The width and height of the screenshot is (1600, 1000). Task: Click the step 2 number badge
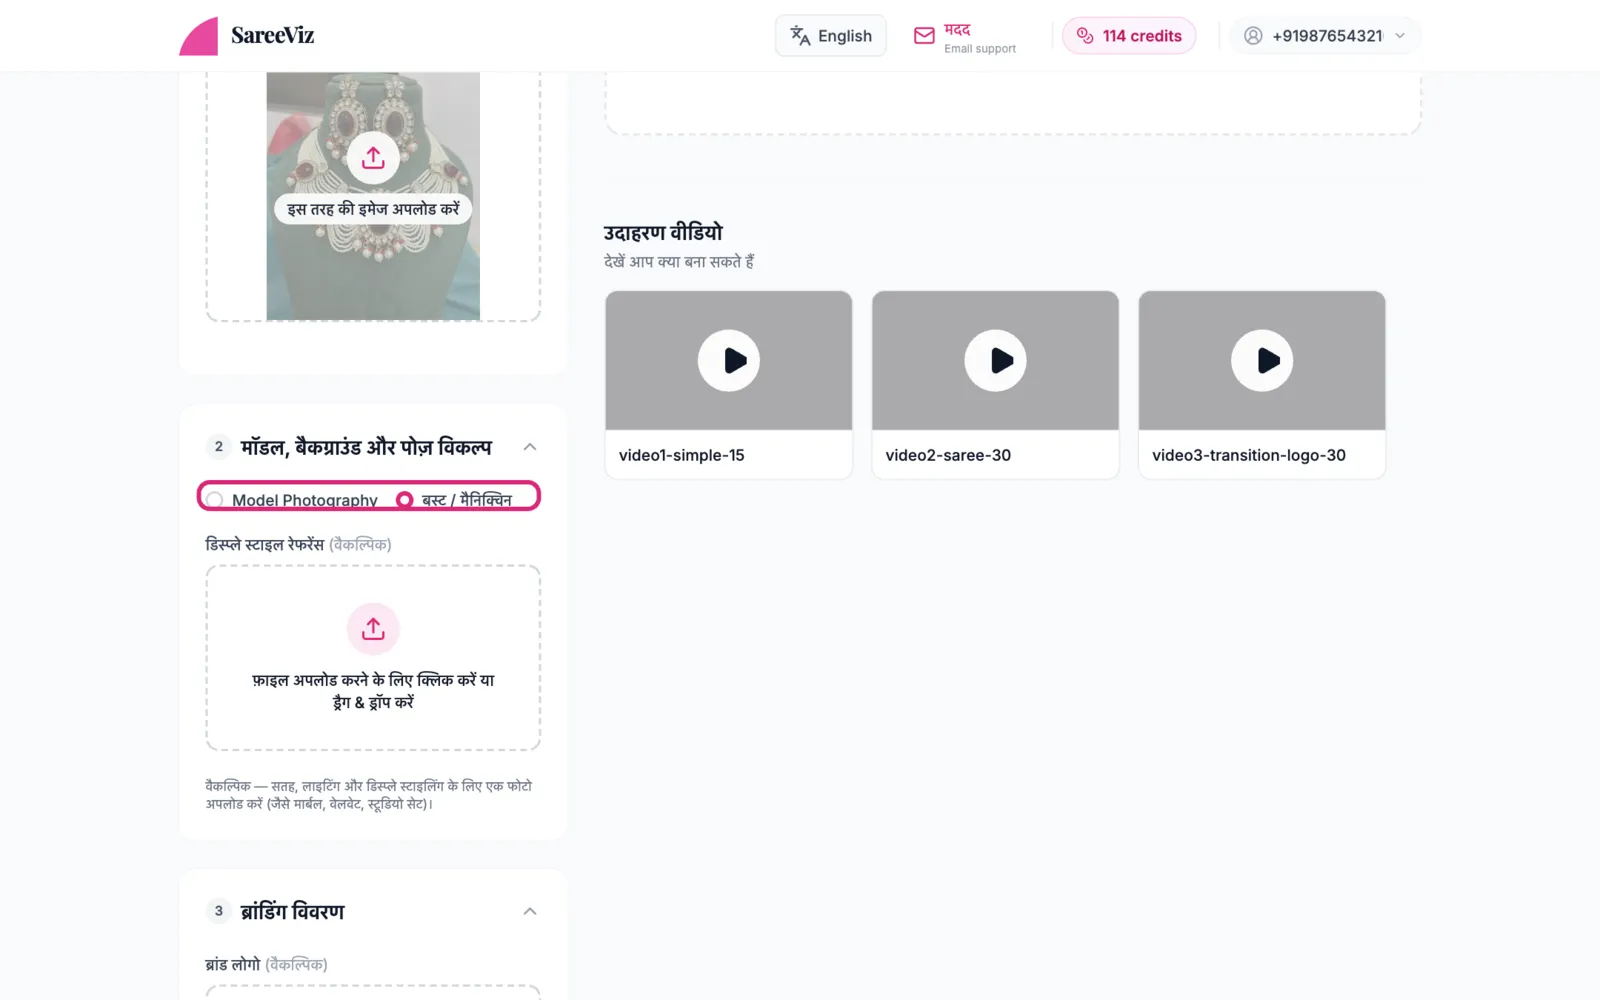tap(219, 447)
